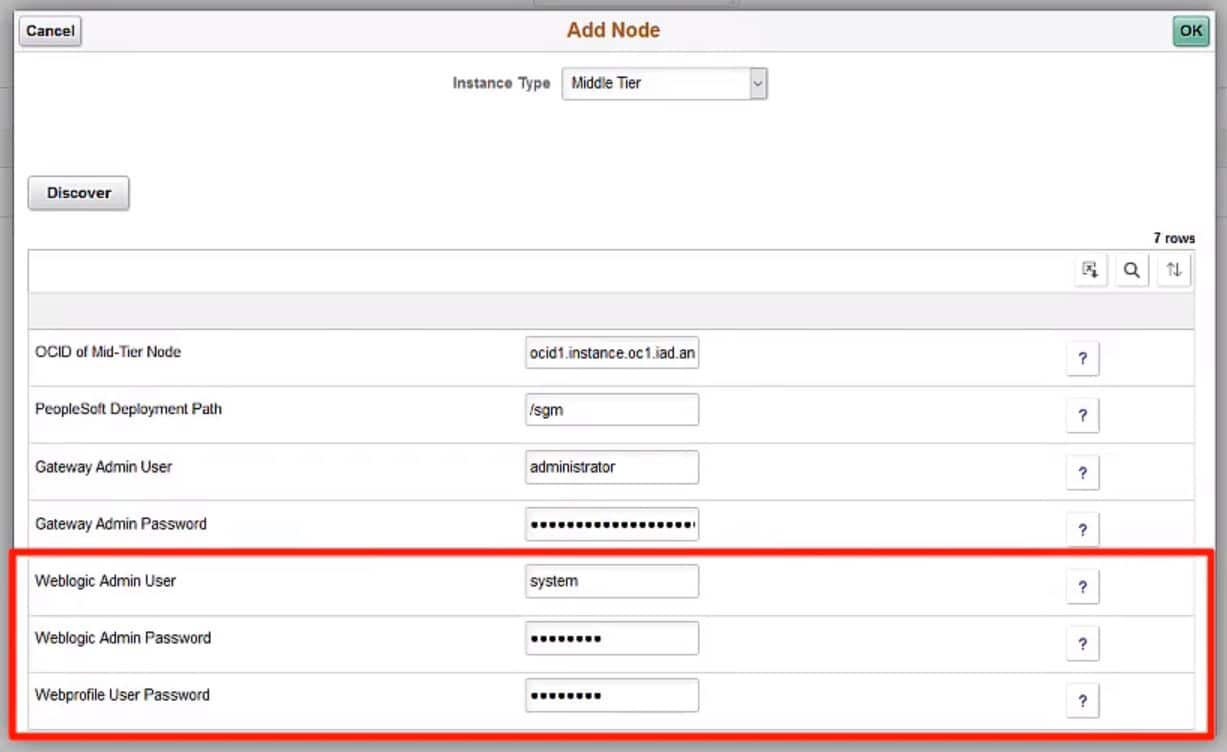
Task: Open the grid download to Excel icon
Action: [1091, 269]
